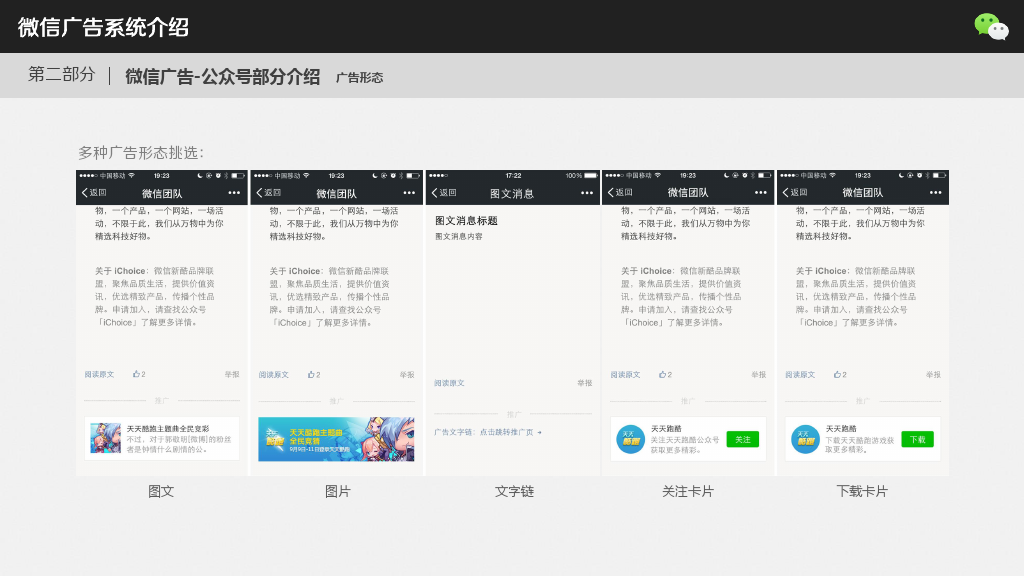This screenshot has height=576, width=1024.
Task: Click 阅读原文 above the banner image ad
Action: tap(274, 374)
